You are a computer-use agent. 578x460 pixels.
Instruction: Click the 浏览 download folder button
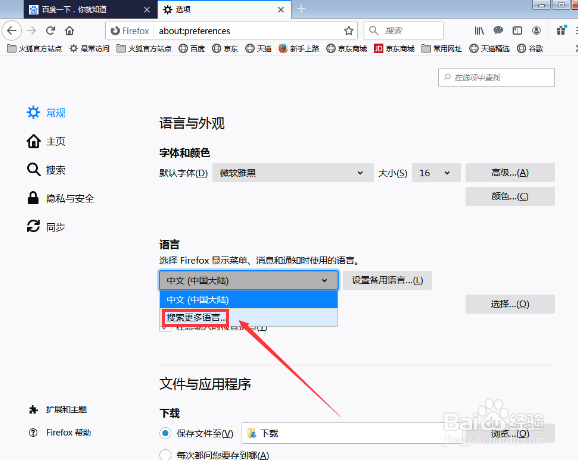(510, 433)
